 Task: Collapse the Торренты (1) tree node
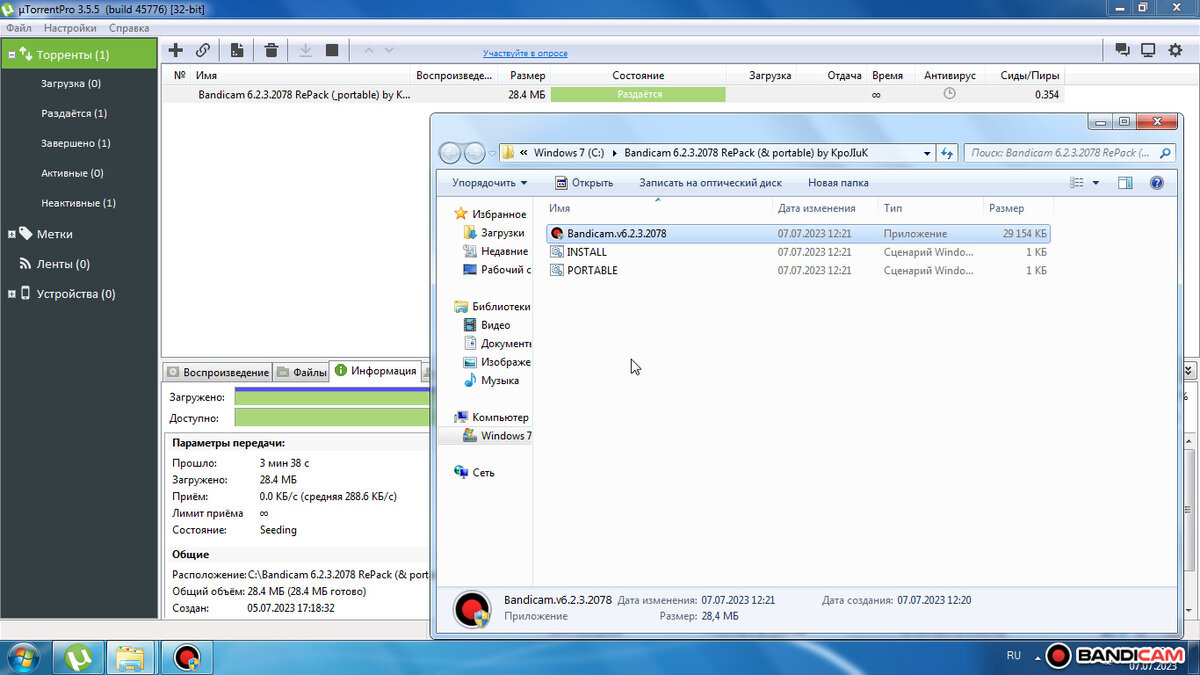(12, 55)
